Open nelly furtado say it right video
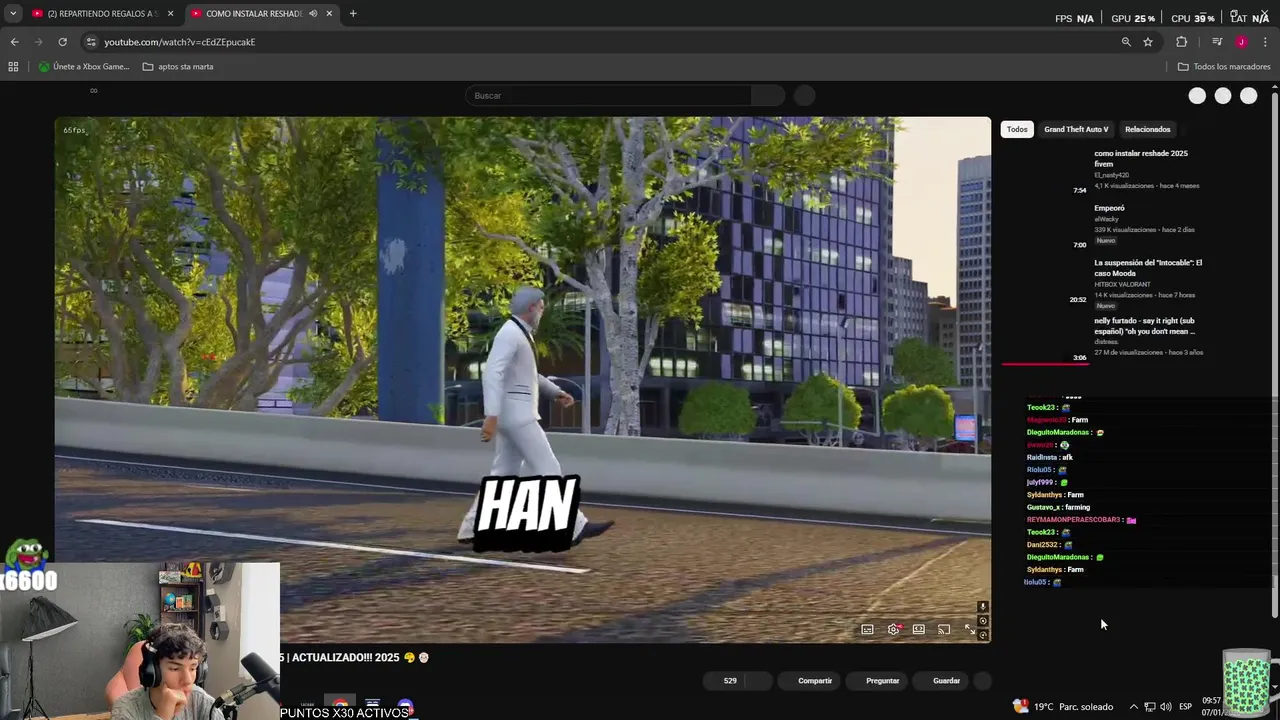 coord(1145,326)
